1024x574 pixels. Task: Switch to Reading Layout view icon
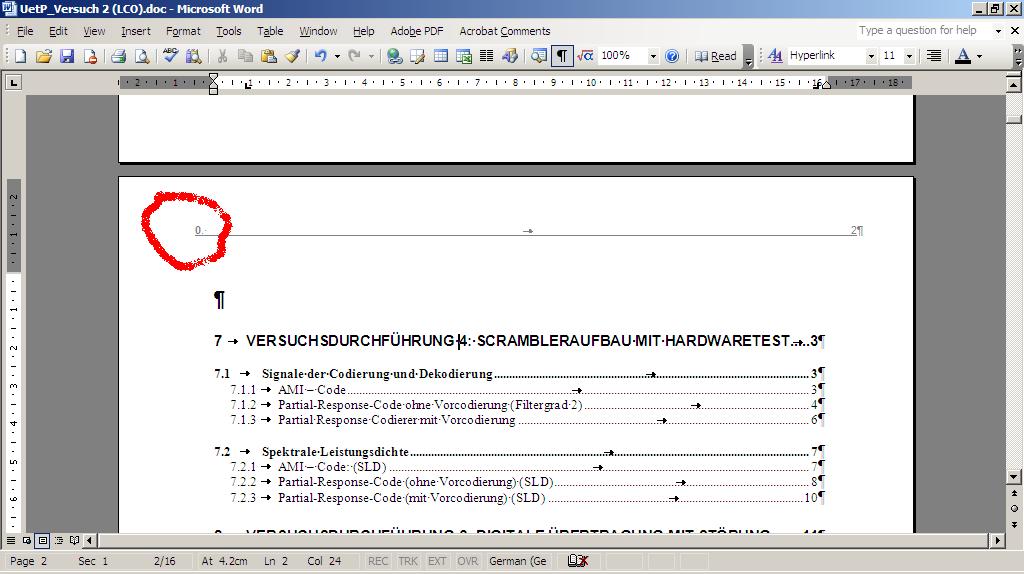tap(74, 540)
